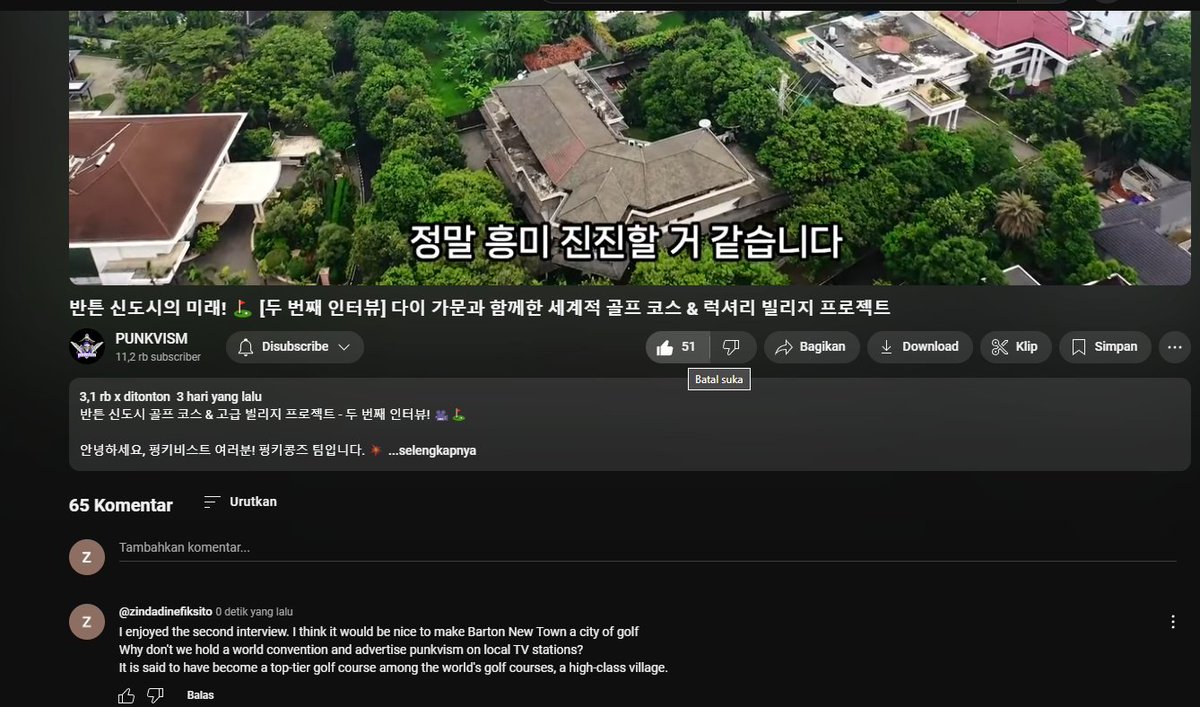This screenshot has width=1200, height=707.
Task: Click the video player frame
Action: tap(630, 147)
